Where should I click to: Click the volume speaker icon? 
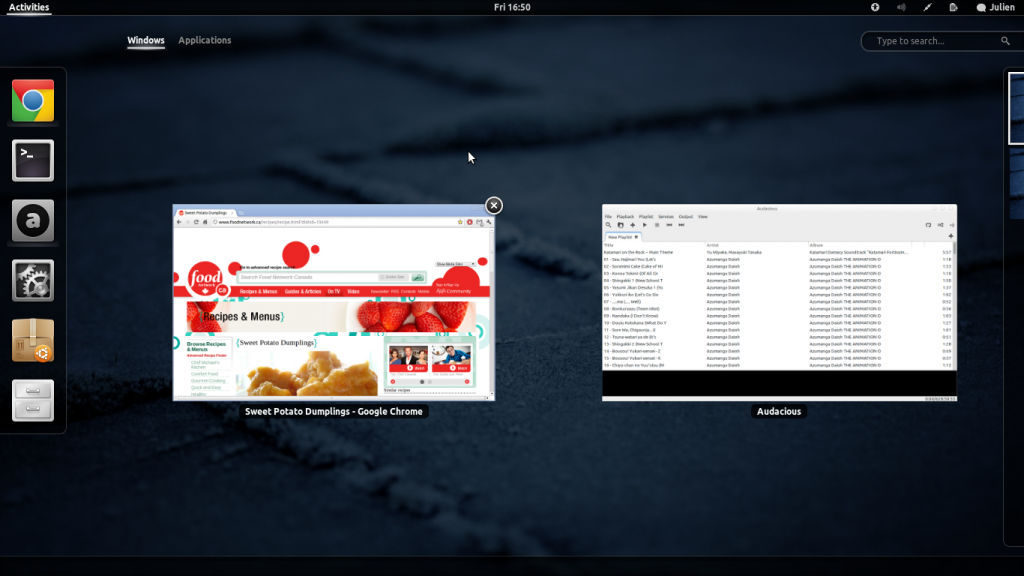point(901,7)
